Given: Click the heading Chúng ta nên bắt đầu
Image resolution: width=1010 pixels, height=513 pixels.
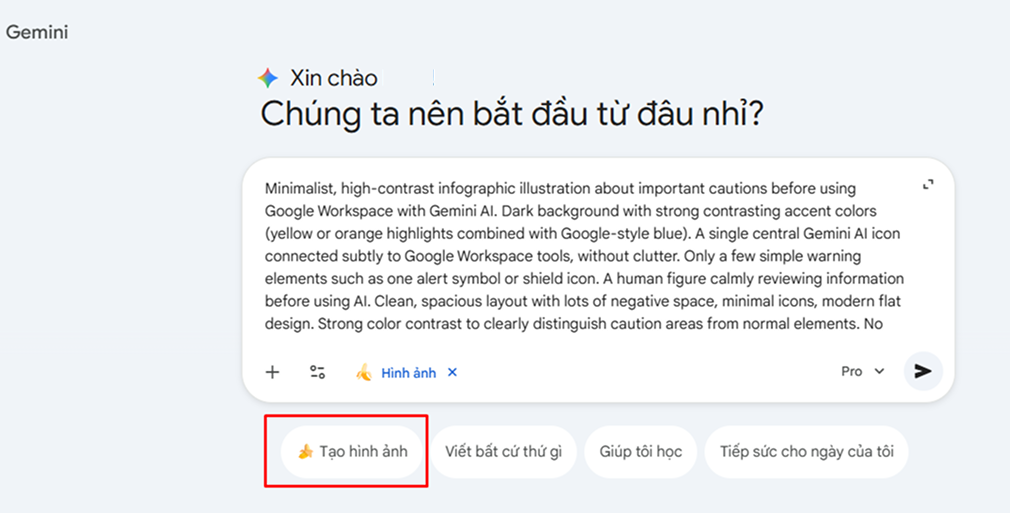Looking at the screenshot, I should (512, 114).
